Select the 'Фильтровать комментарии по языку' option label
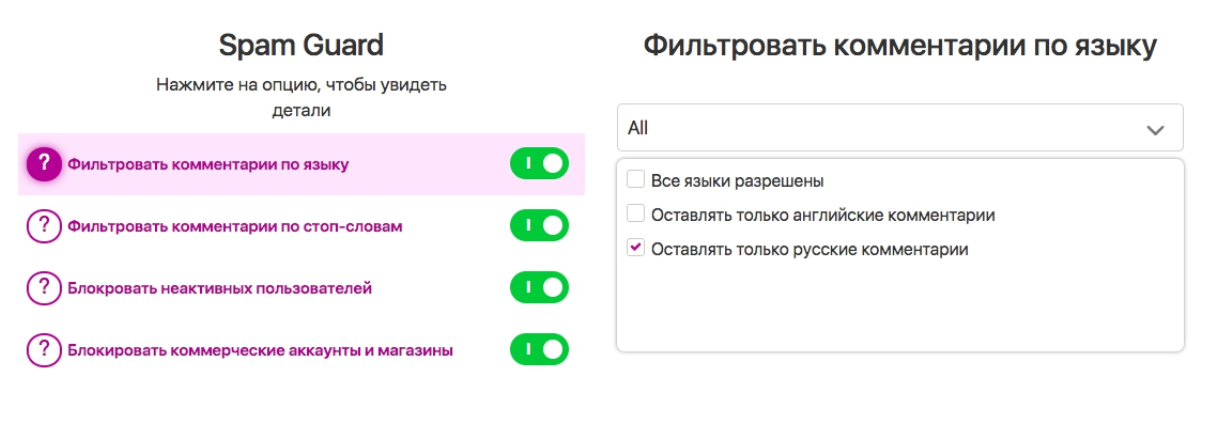Screen dimensions: 1205x425 point(208,164)
